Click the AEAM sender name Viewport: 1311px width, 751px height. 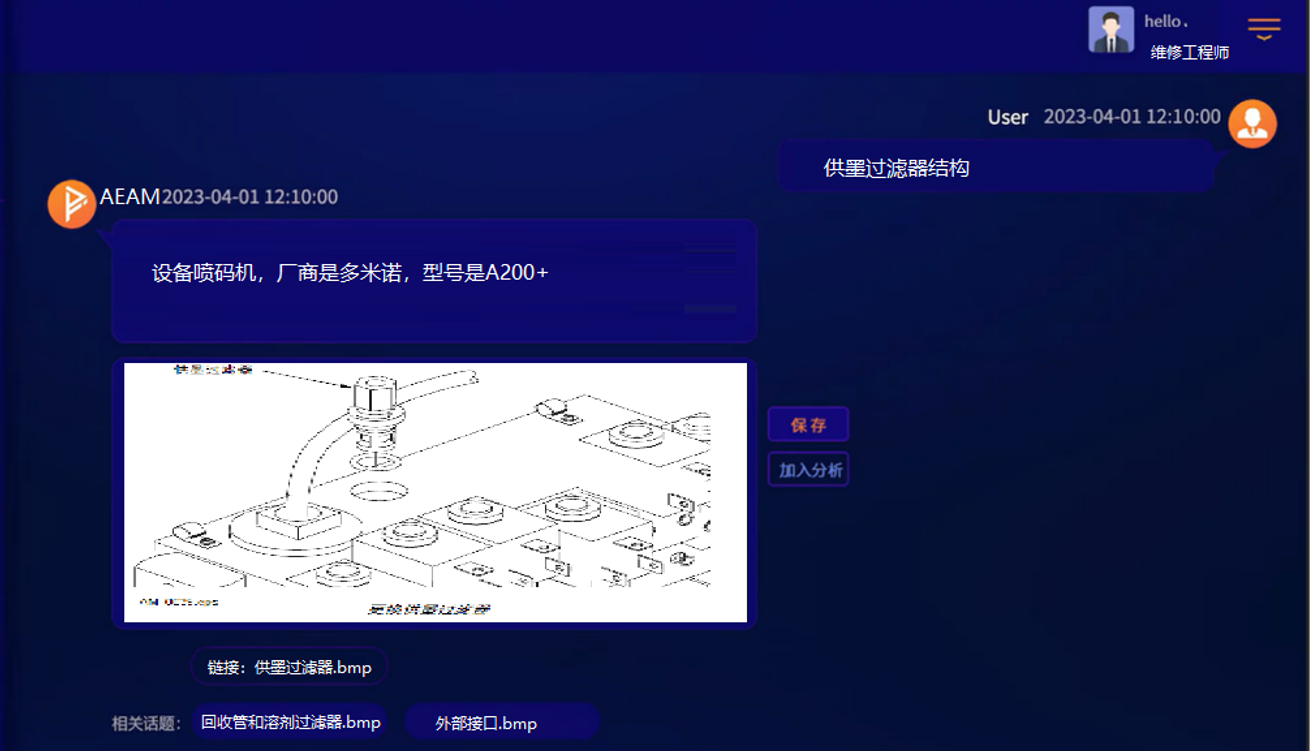(x=129, y=196)
